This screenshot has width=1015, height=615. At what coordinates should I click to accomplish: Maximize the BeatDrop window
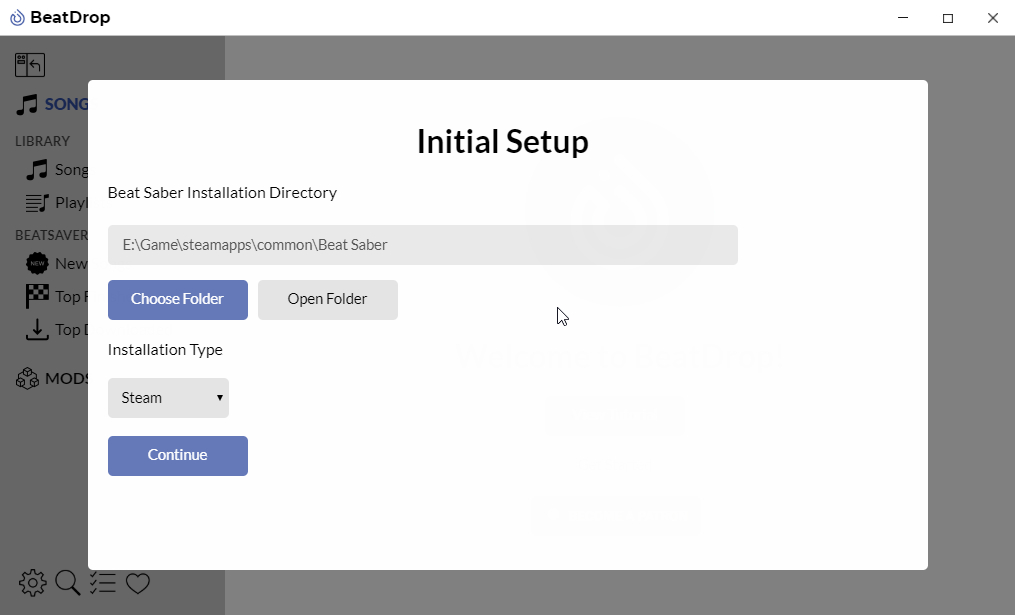click(948, 17)
